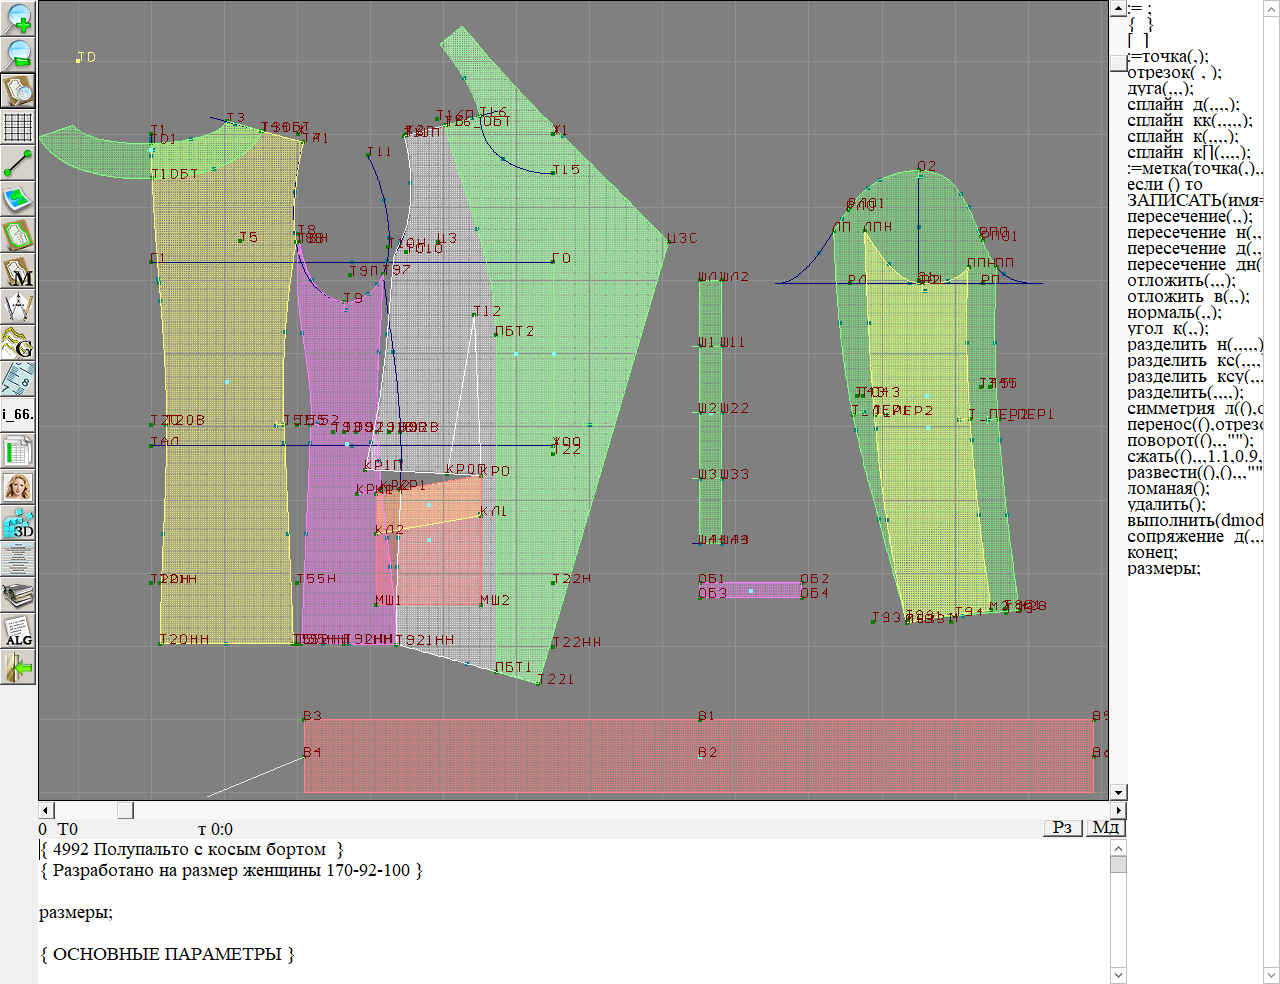Click the compass measurement tool icon
Viewport: 1280px width, 984px height.
18,307
